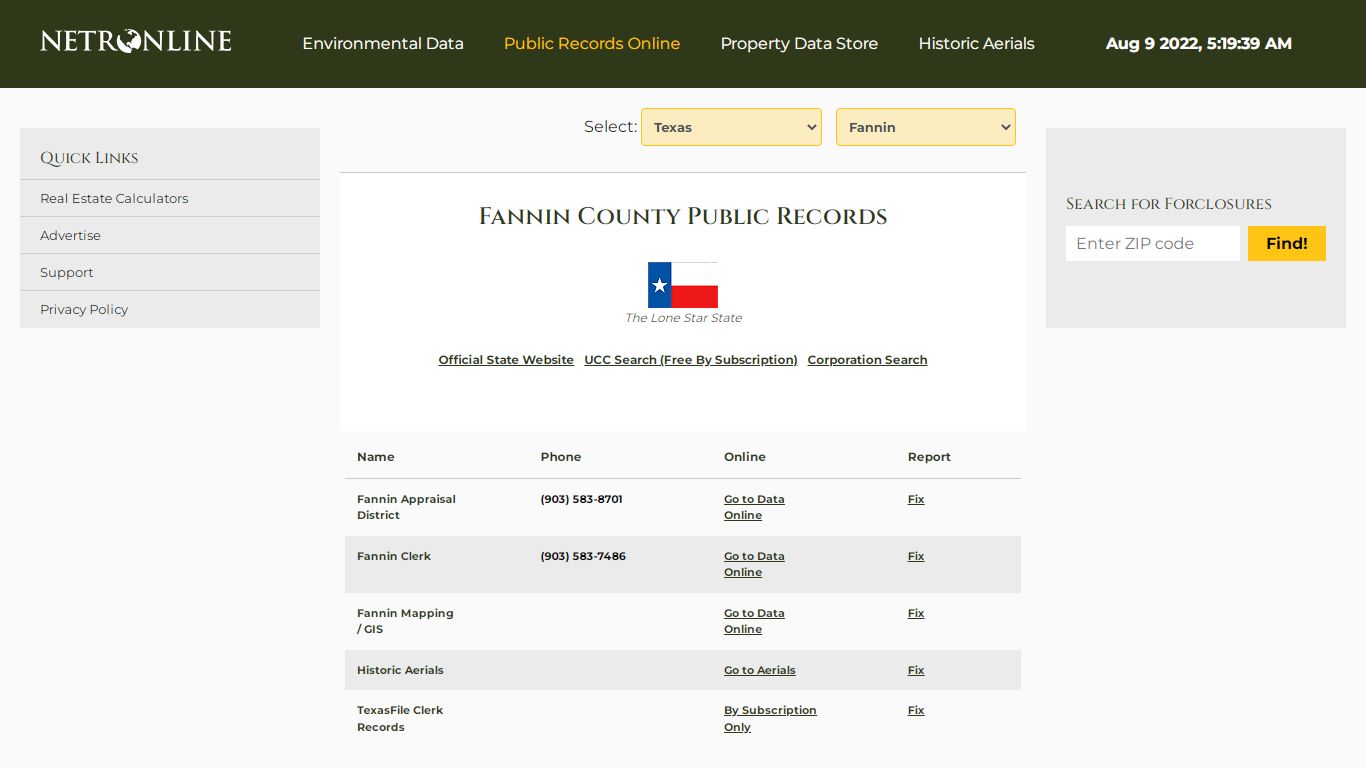Viewport: 1366px width, 768px height.
Task: Click the Online column header
Action: point(745,457)
